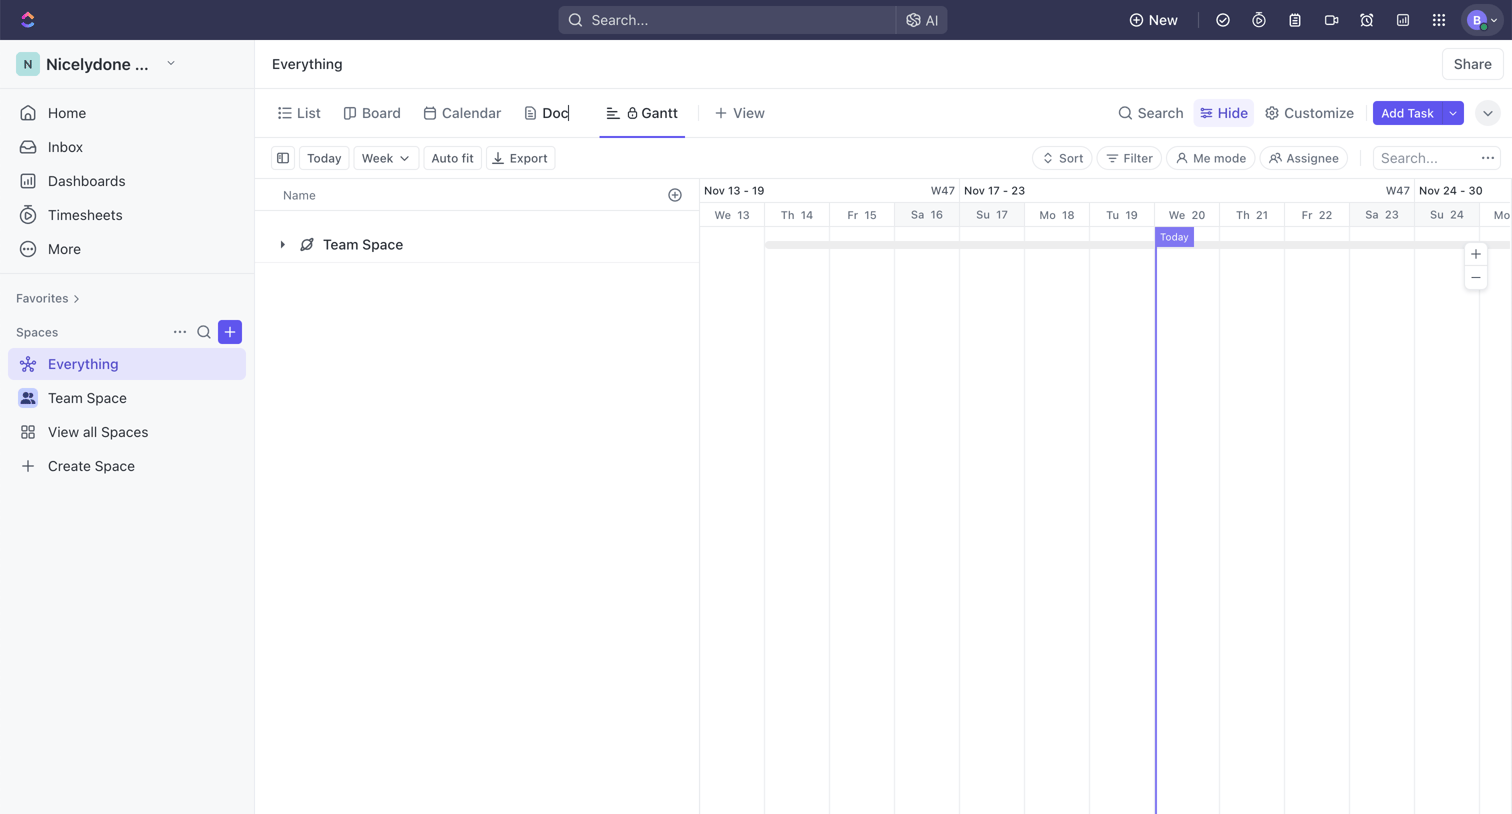Click the Export button
Image resolution: width=1512 pixels, height=814 pixels.
520,158
